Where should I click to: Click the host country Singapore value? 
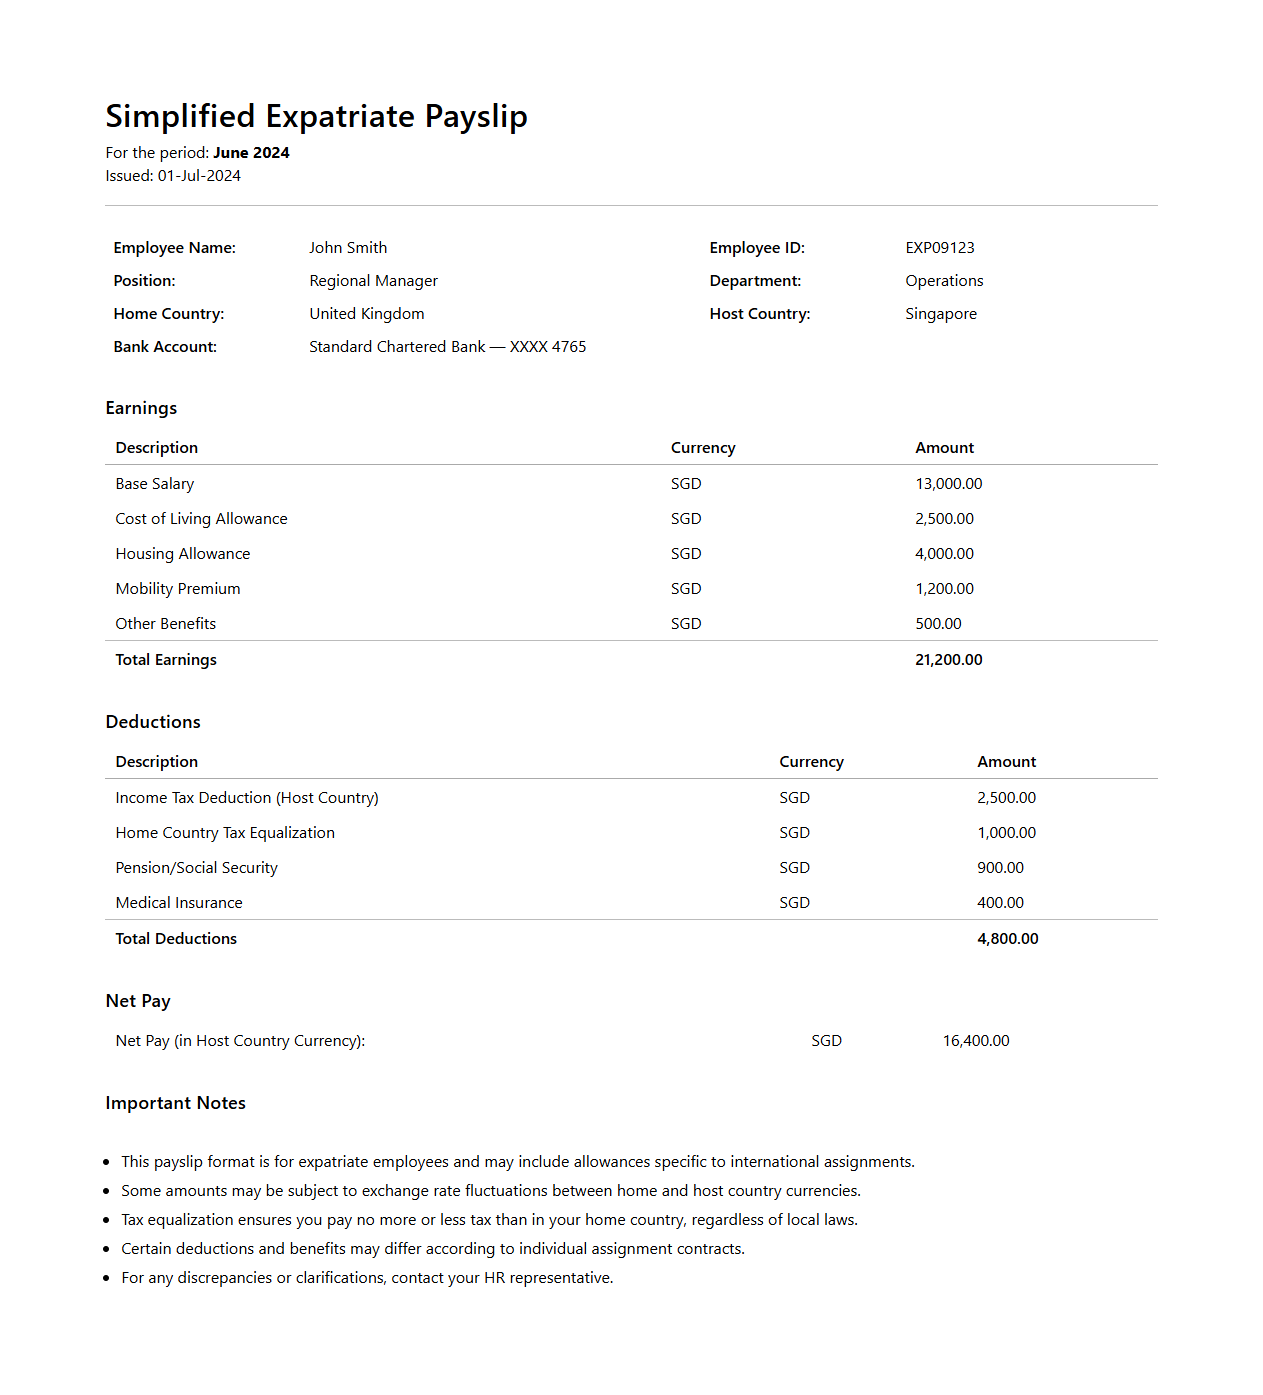tap(940, 314)
